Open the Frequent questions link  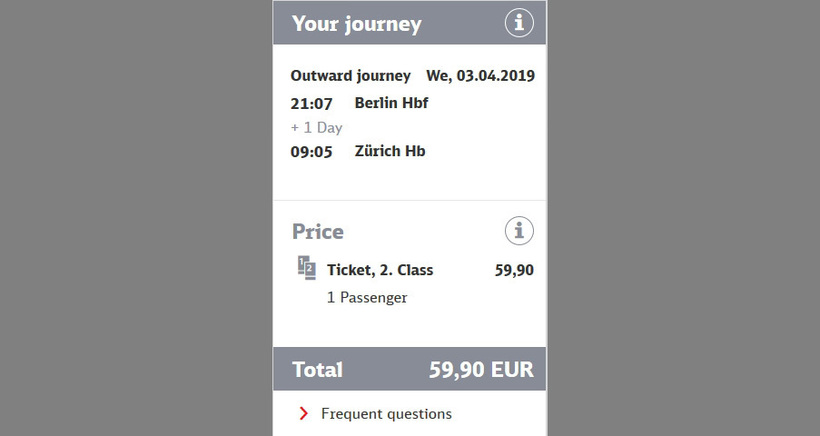(x=386, y=414)
